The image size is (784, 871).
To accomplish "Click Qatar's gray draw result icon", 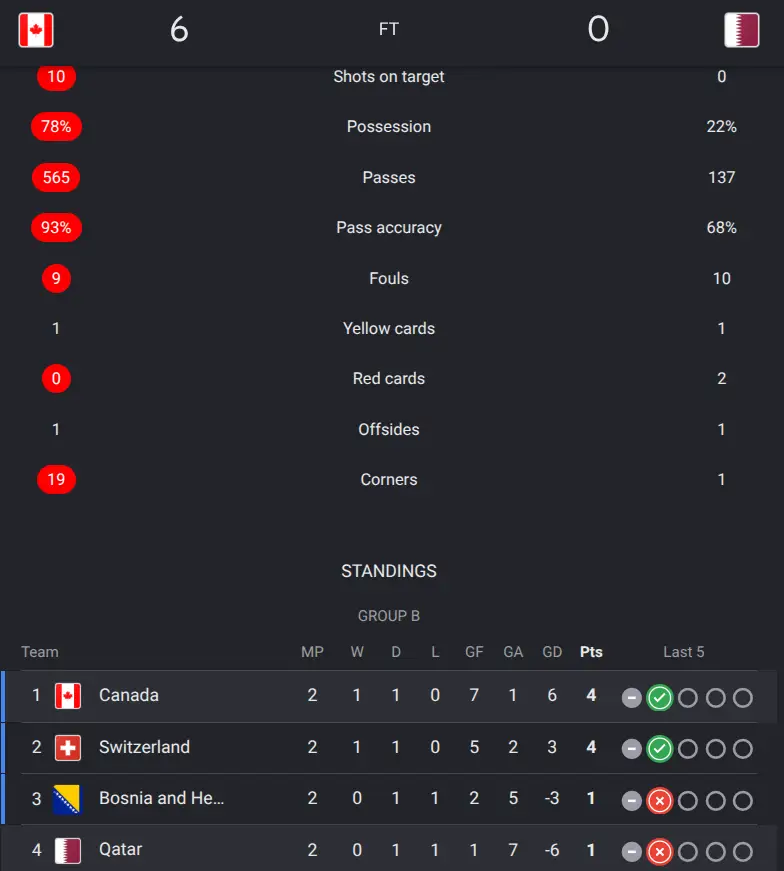I will coord(631,852).
